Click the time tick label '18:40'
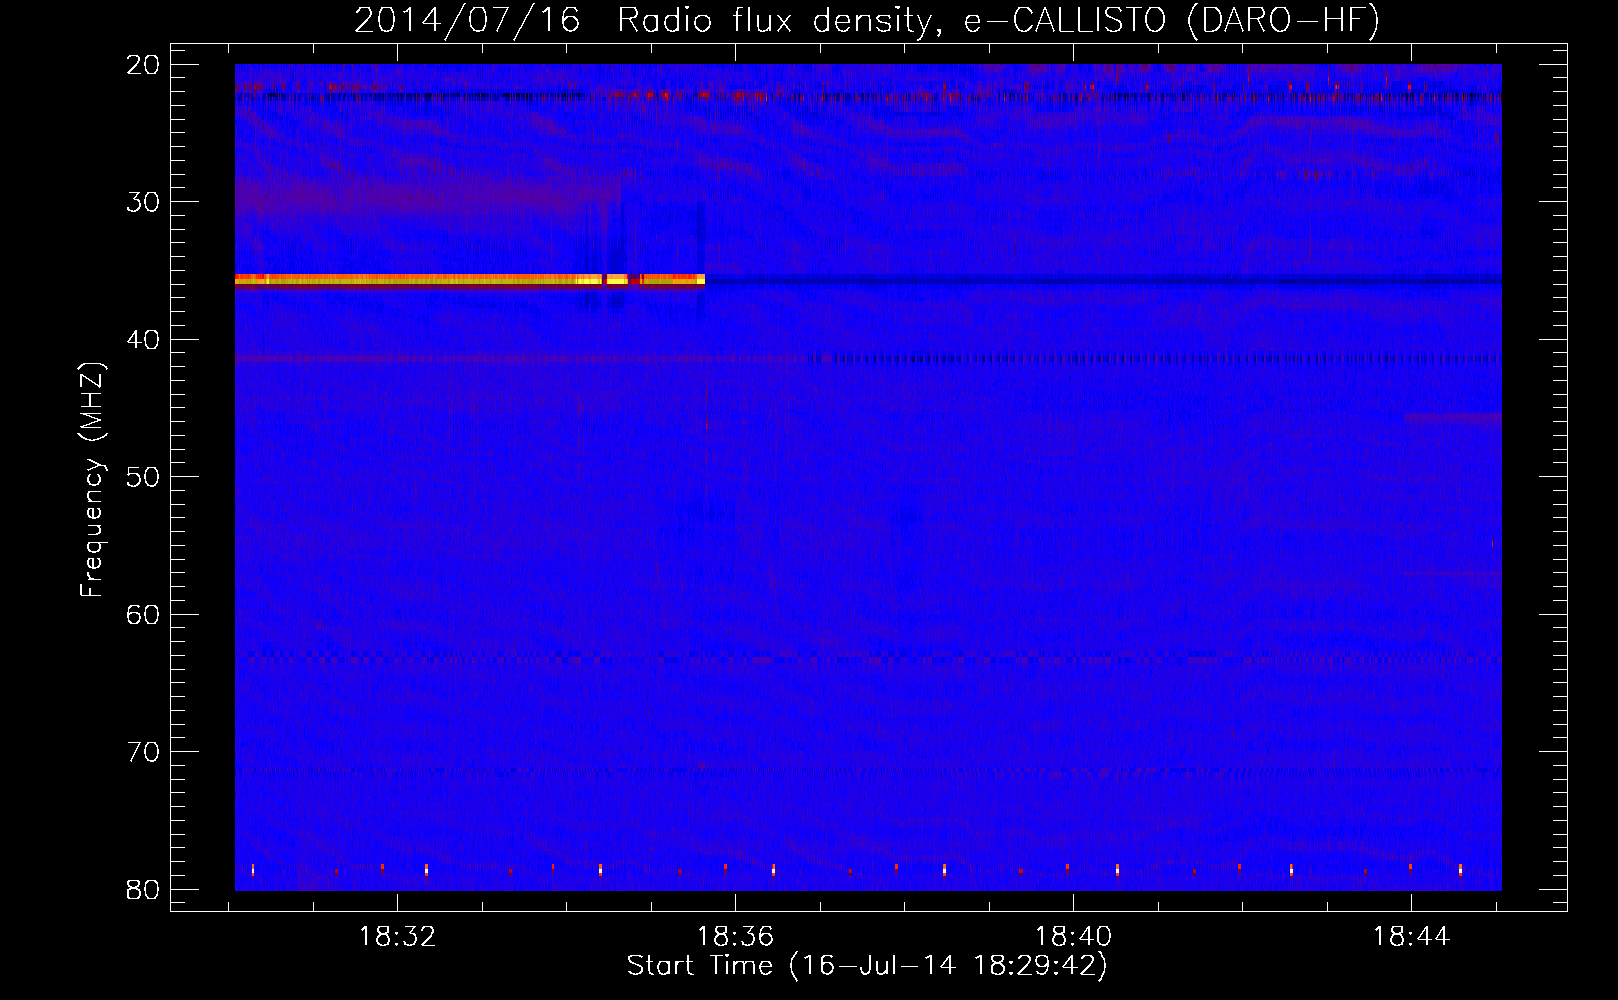1618x1000 pixels. pyautogui.click(x=1073, y=937)
